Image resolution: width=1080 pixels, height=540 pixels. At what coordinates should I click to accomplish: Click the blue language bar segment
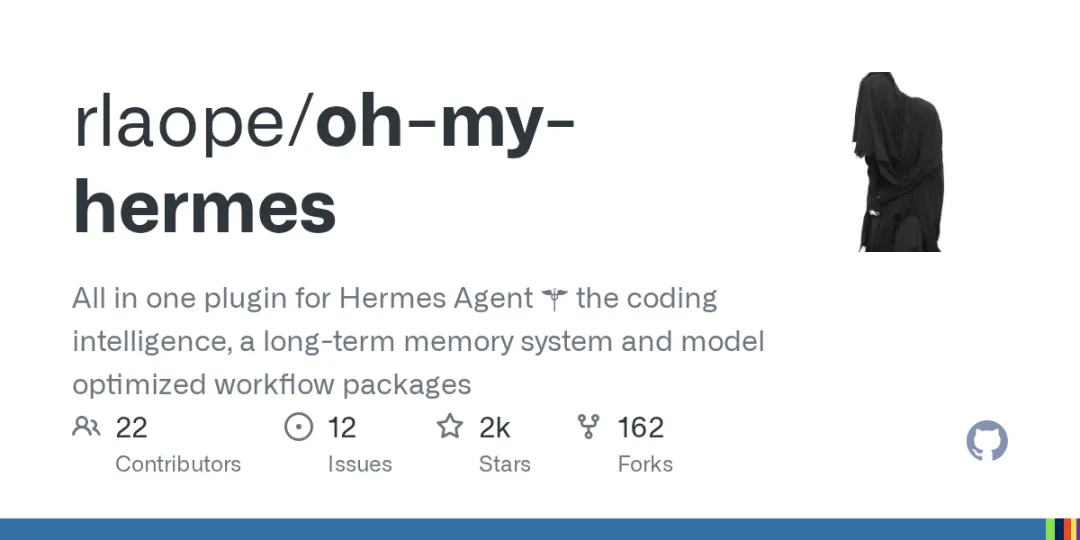pyautogui.click(x=522, y=529)
